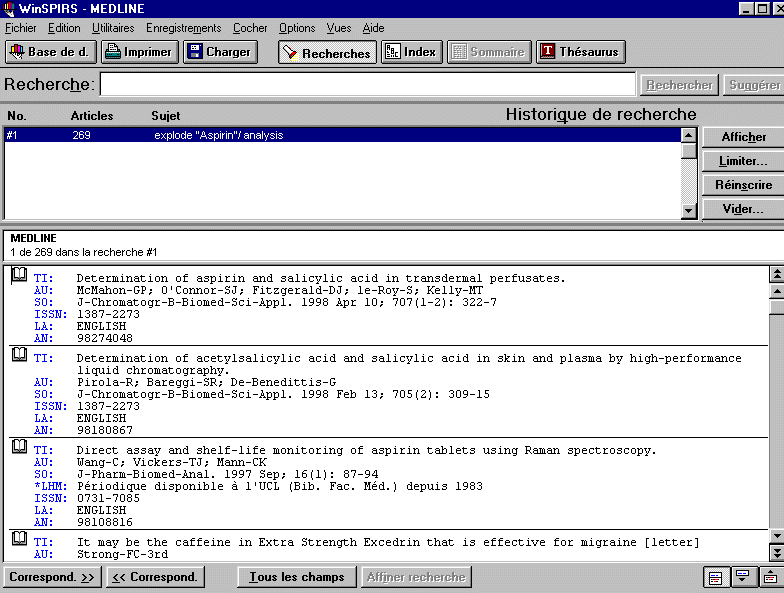Screen dimensions: 784x593
Task: Click the Suggérer button
Action: point(754,85)
